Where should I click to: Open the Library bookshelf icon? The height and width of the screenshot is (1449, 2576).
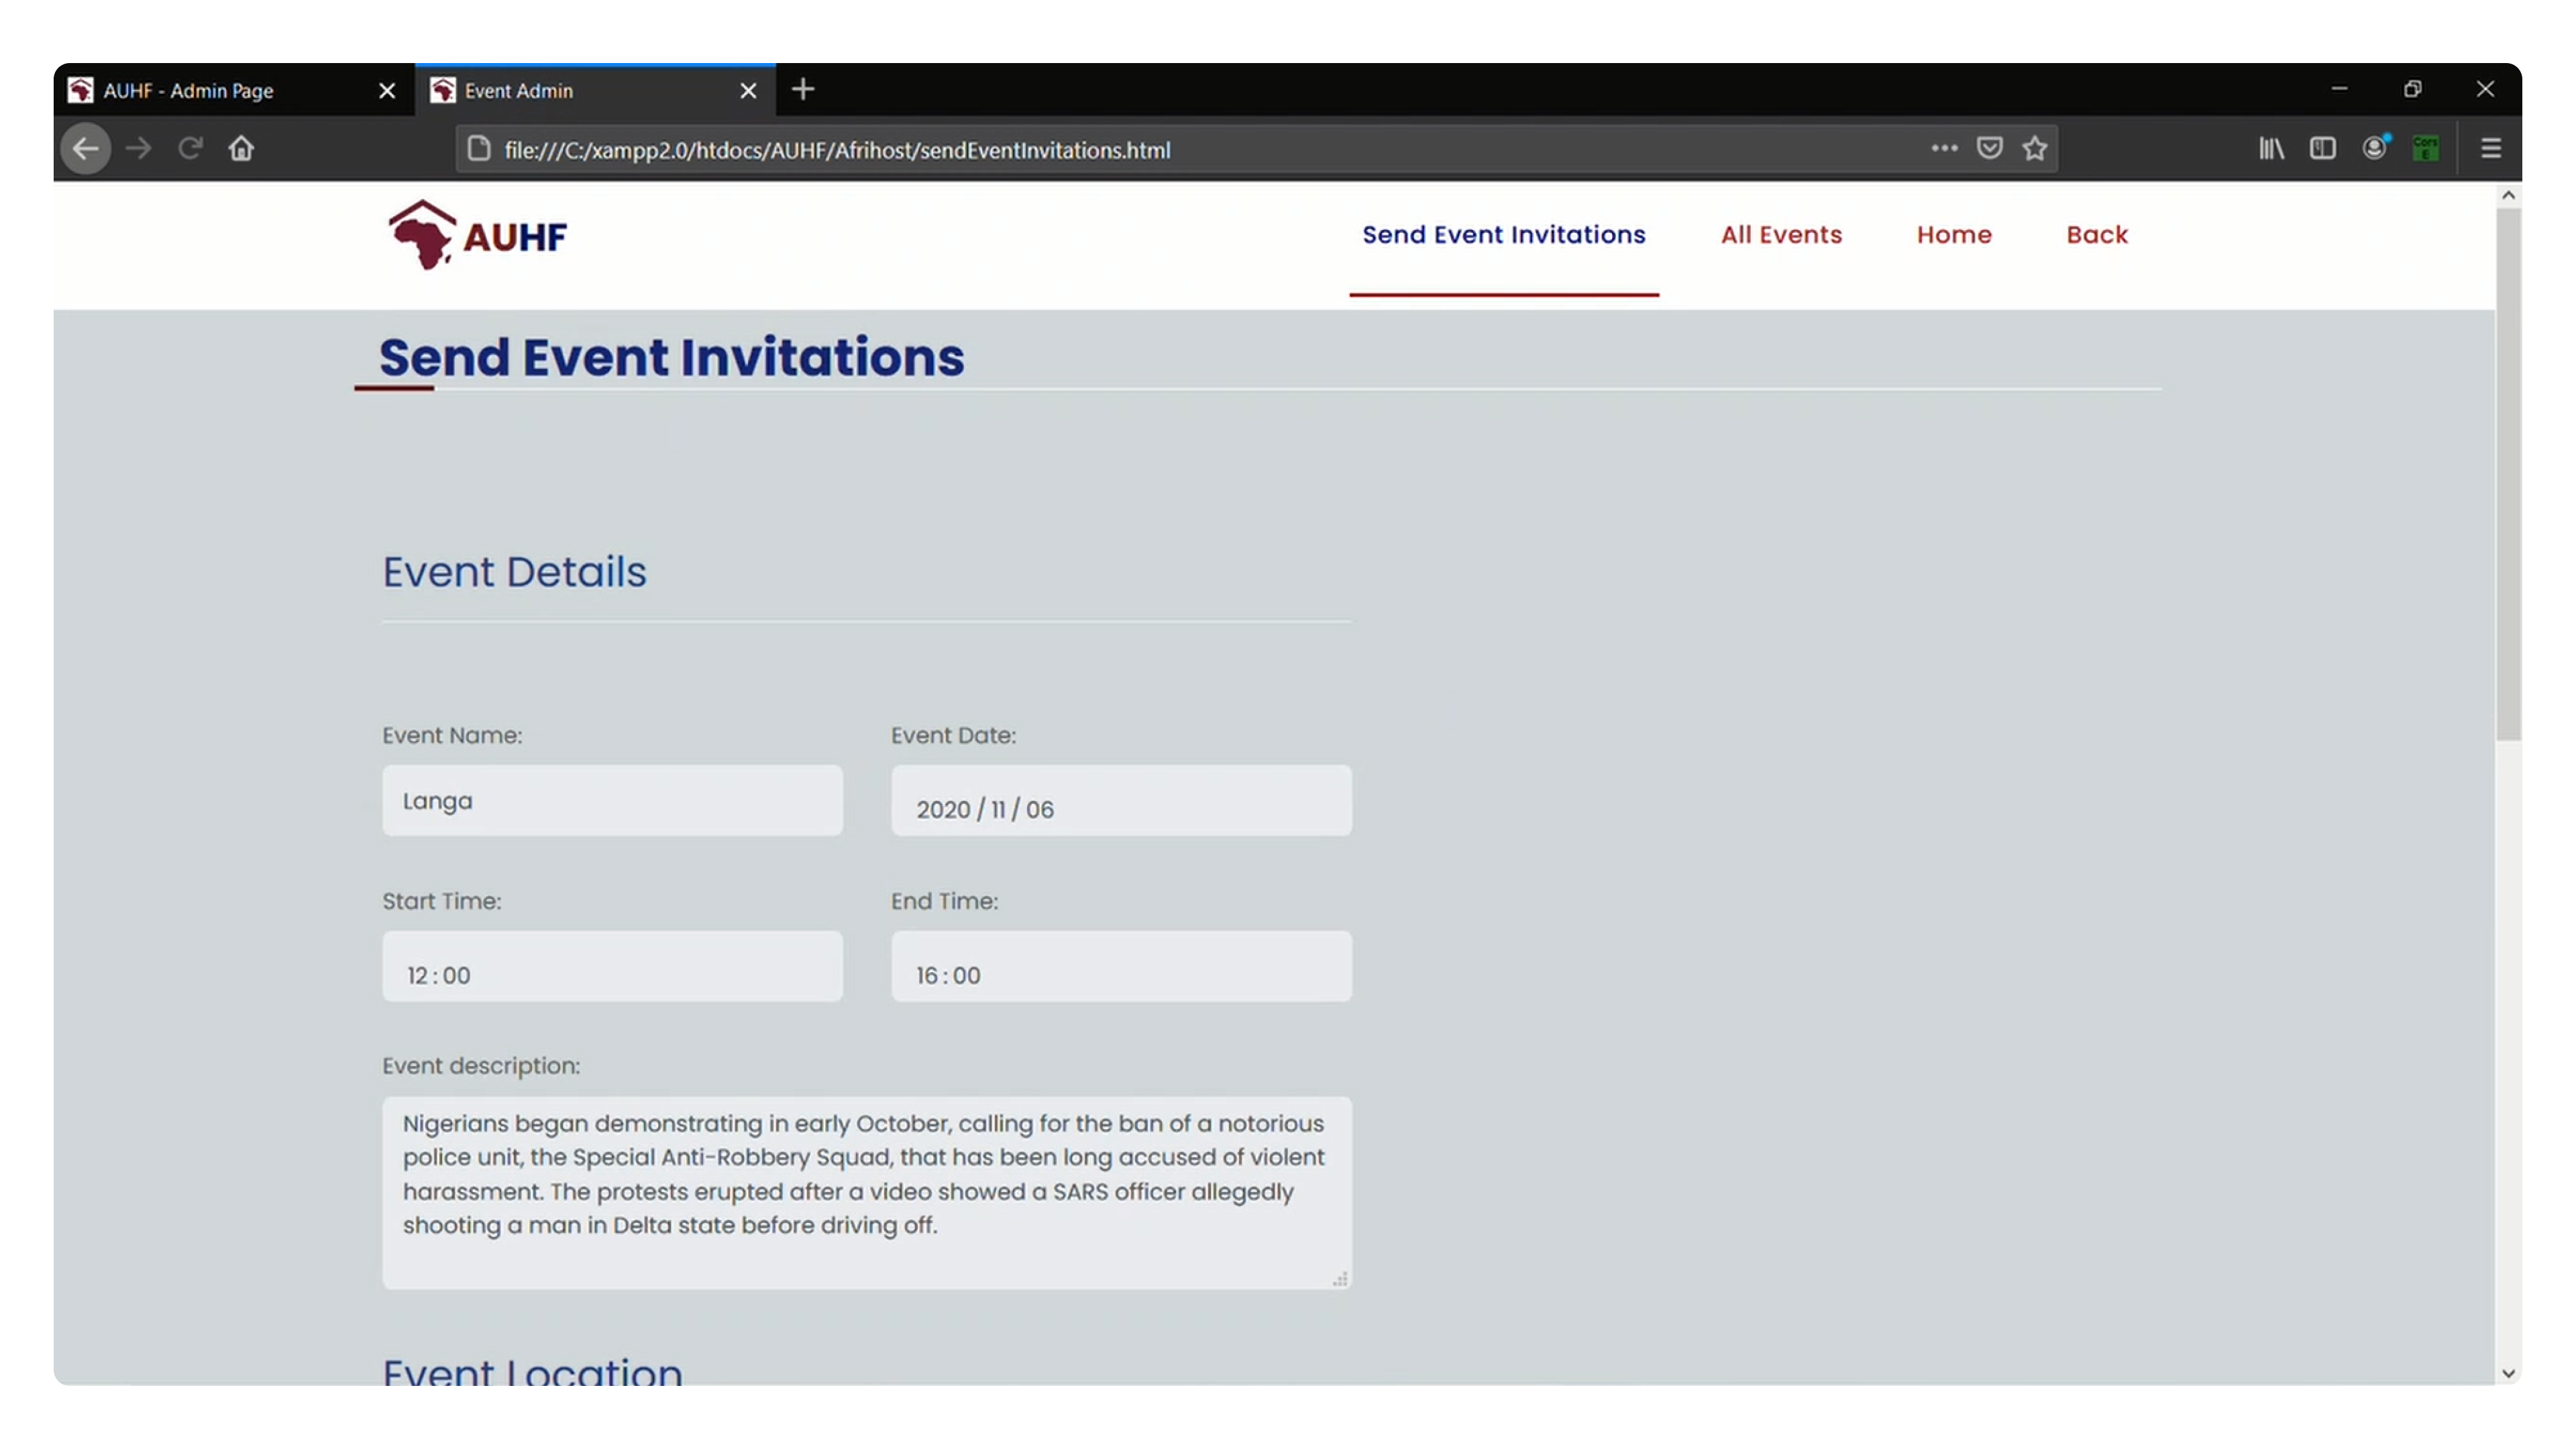click(2271, 148)
